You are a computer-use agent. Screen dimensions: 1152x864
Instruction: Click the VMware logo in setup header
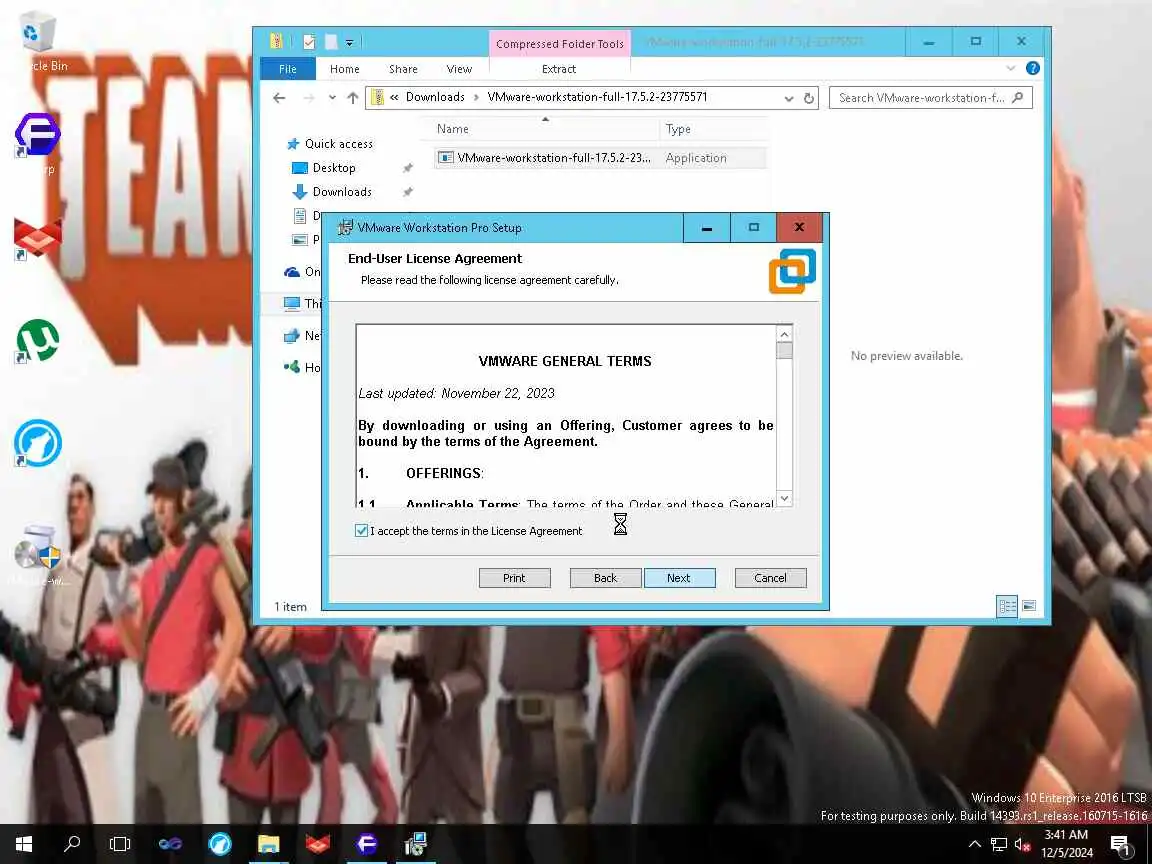(x=792, y=271)
